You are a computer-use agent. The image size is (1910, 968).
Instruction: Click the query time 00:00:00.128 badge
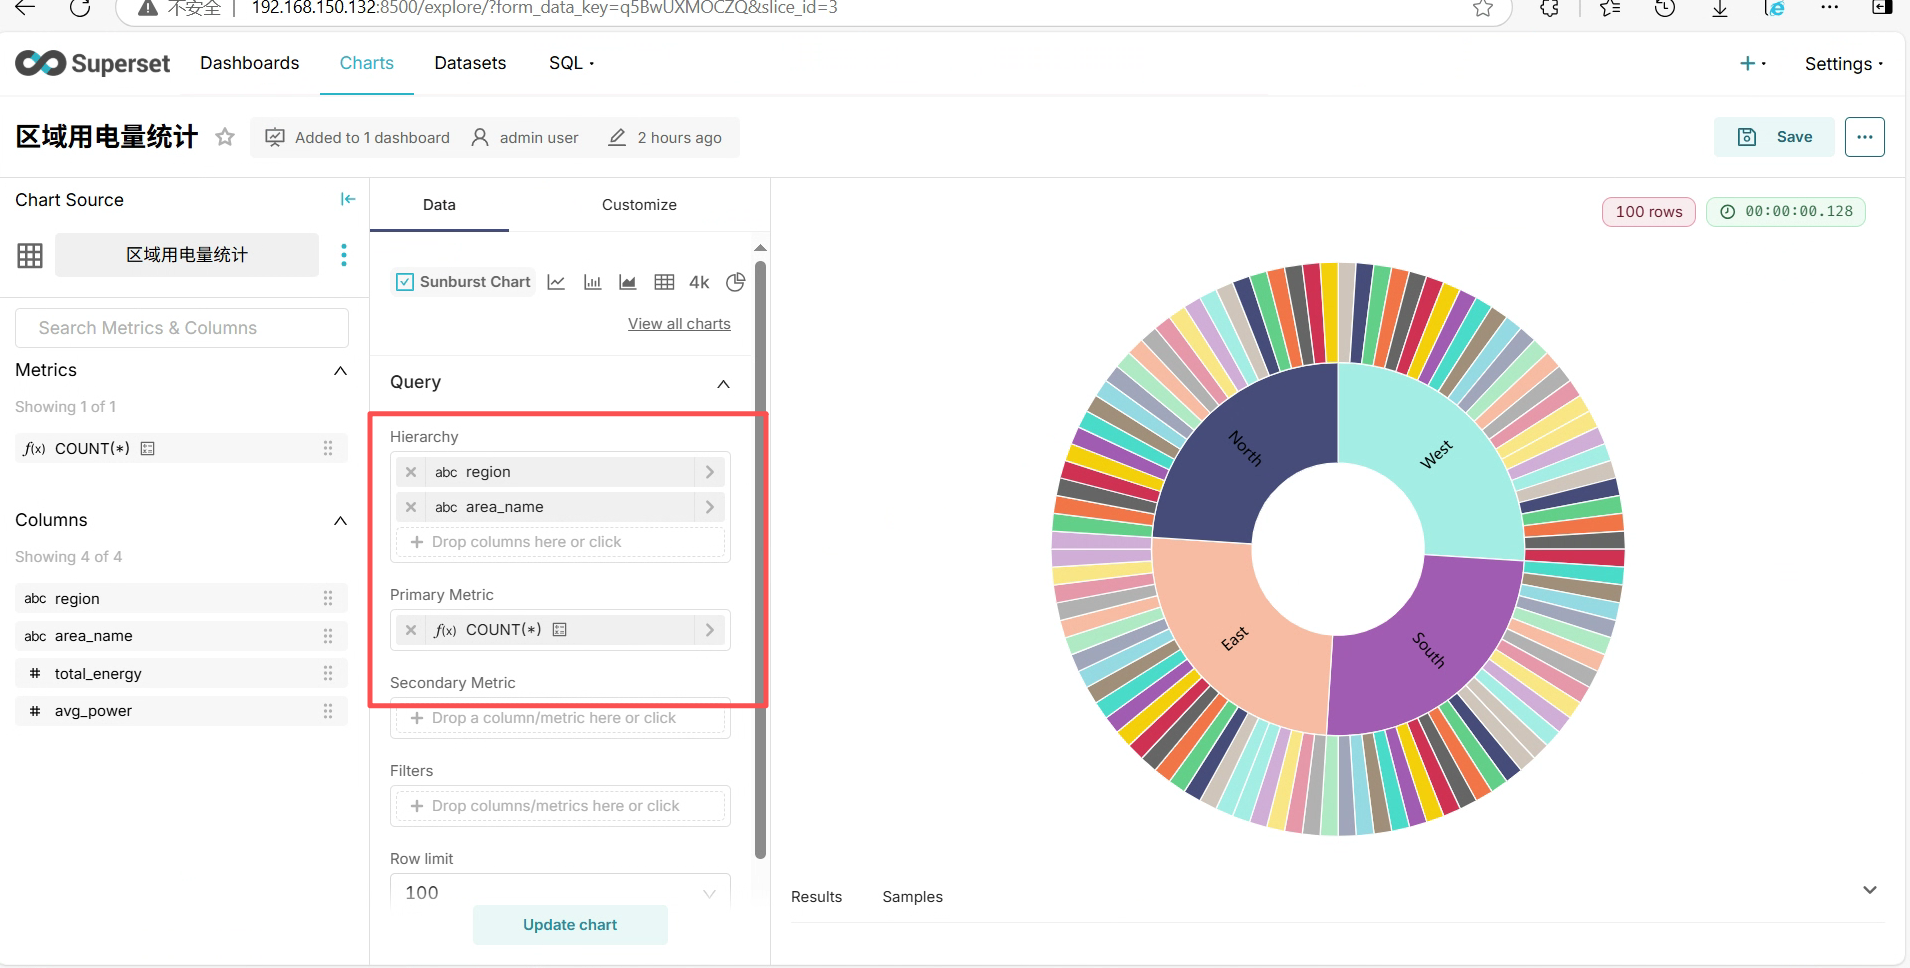click(x=1786, y=212)
